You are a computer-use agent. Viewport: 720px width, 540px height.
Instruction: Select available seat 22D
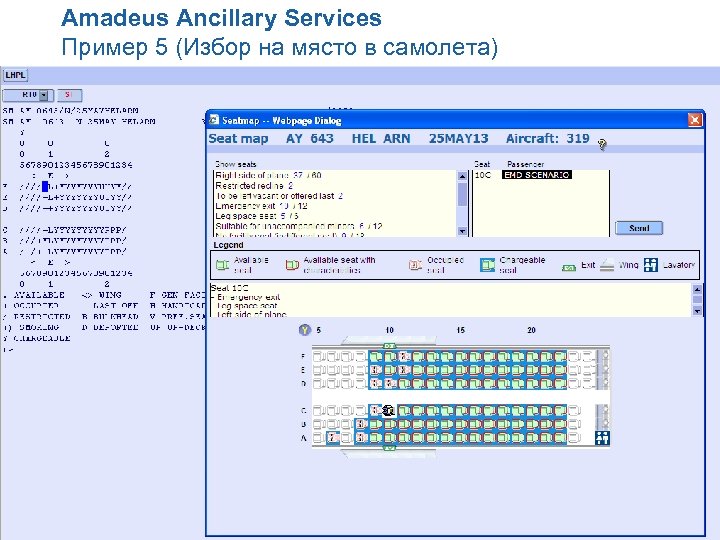coord(561,383)
